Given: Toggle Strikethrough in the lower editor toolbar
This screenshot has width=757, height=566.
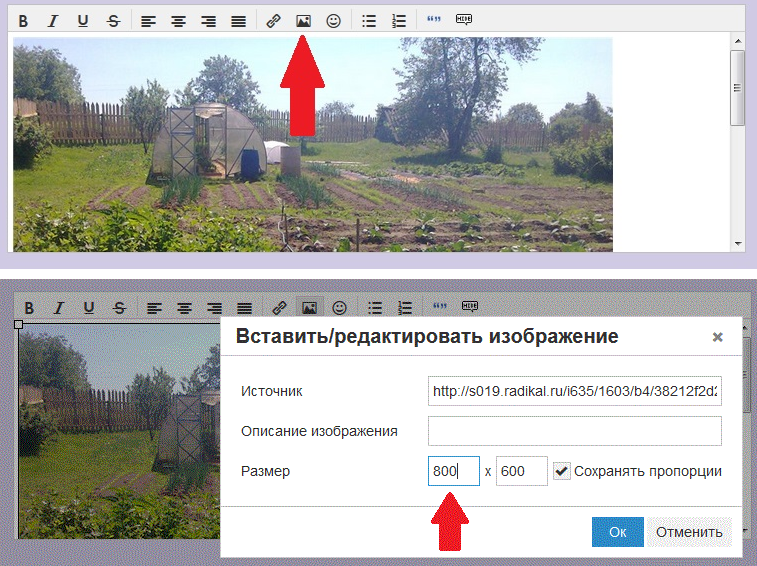Looking at the screenshot, I should [x=119, y=308].
